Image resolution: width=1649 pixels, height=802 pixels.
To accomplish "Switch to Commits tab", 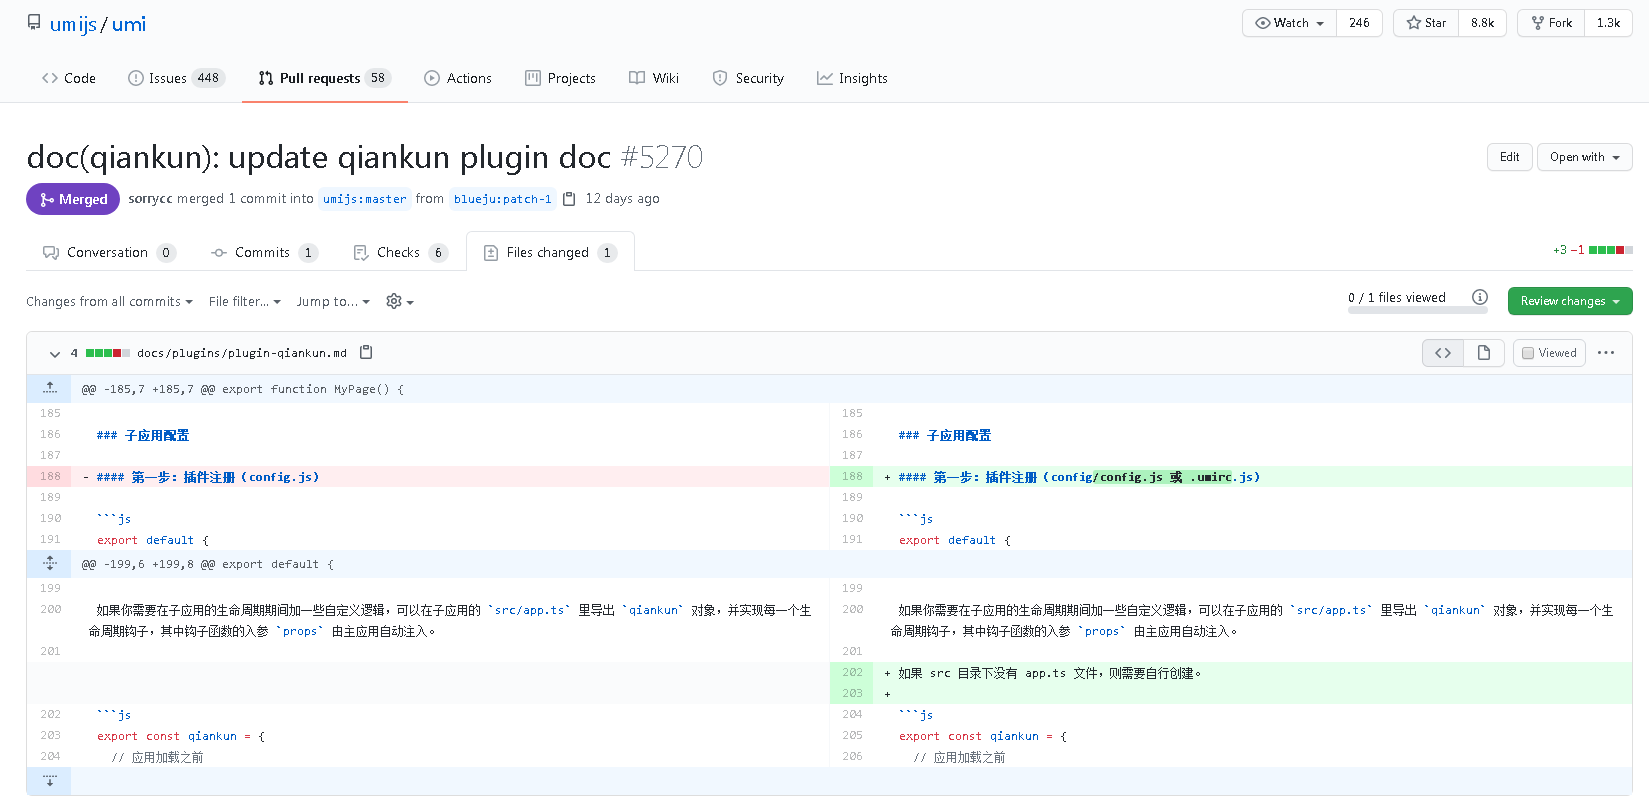I will pyautogui.click(x=264, y=252).
